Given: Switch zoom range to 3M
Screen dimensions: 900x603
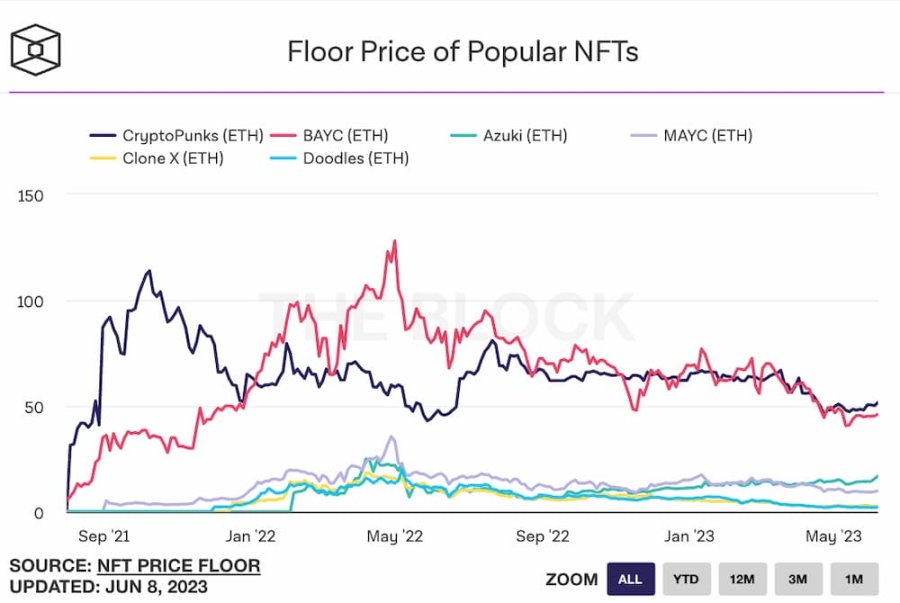Looking at the screenshot, I should pos(799,578).
